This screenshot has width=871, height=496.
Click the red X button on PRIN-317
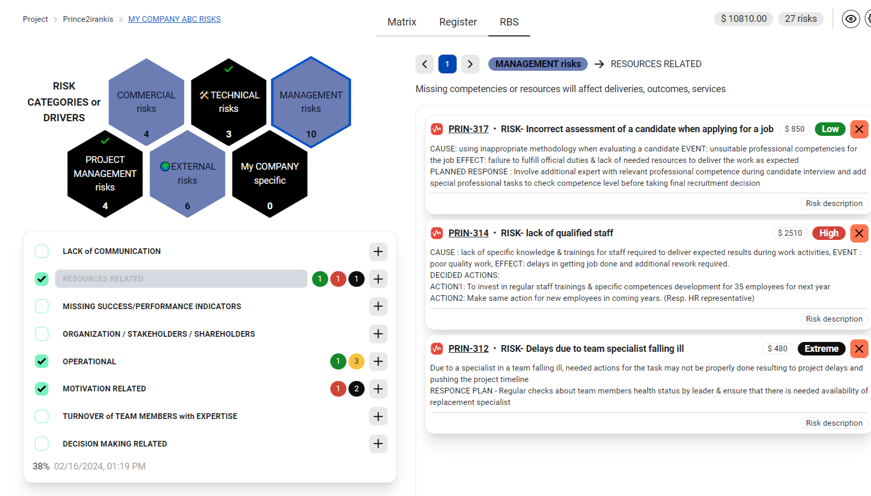[859, 129]
